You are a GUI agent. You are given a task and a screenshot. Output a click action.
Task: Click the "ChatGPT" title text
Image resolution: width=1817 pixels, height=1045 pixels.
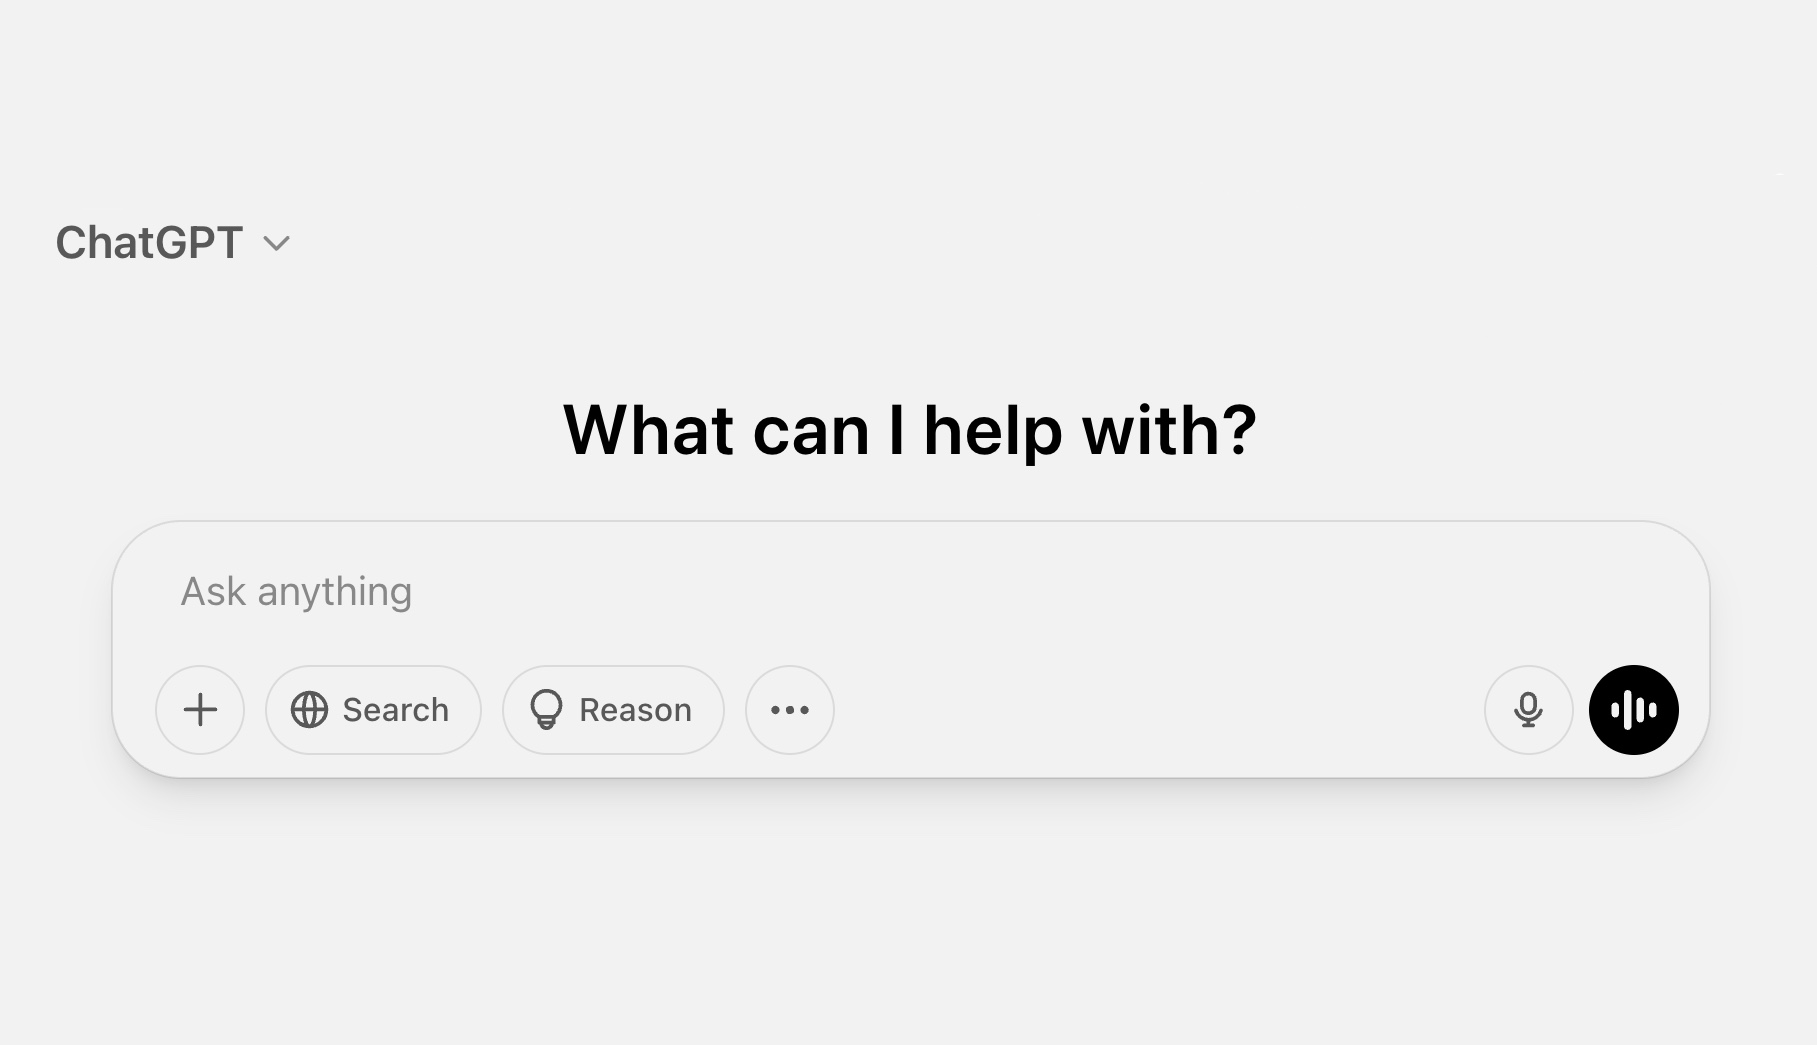coord(149,243)
